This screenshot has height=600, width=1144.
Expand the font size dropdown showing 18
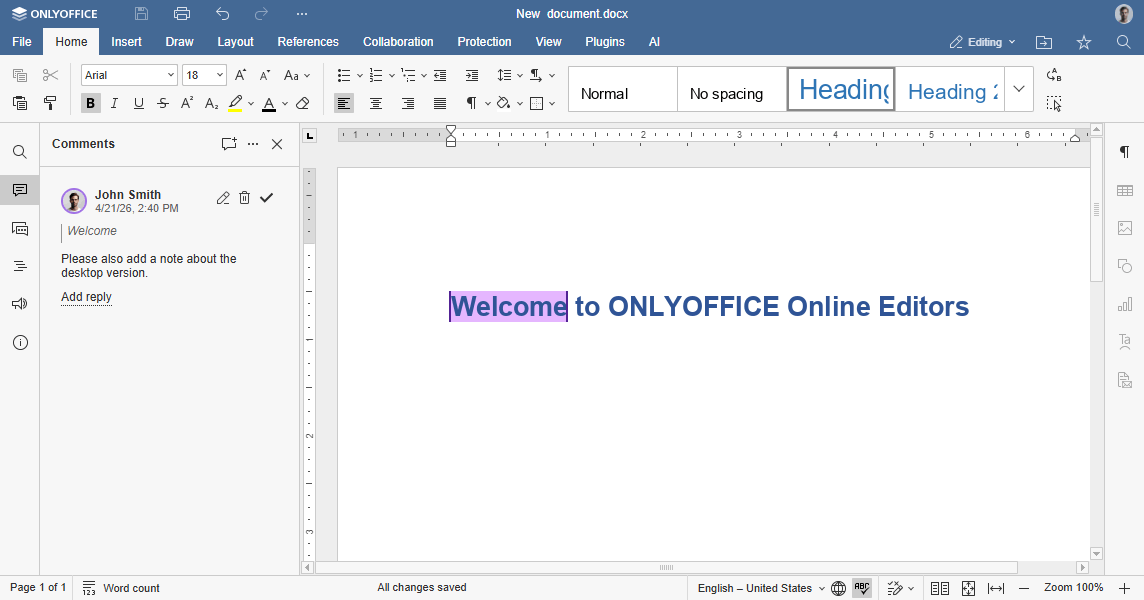[x=220, y=75]
